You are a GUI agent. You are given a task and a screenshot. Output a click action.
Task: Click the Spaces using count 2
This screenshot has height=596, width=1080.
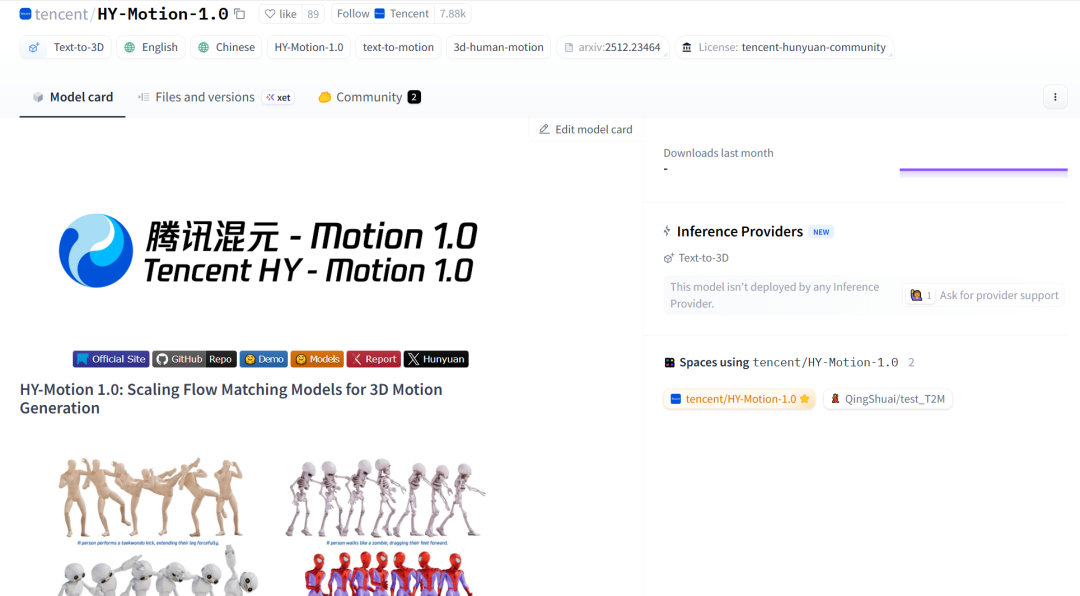pyautogui.click(x=911, y=362)
